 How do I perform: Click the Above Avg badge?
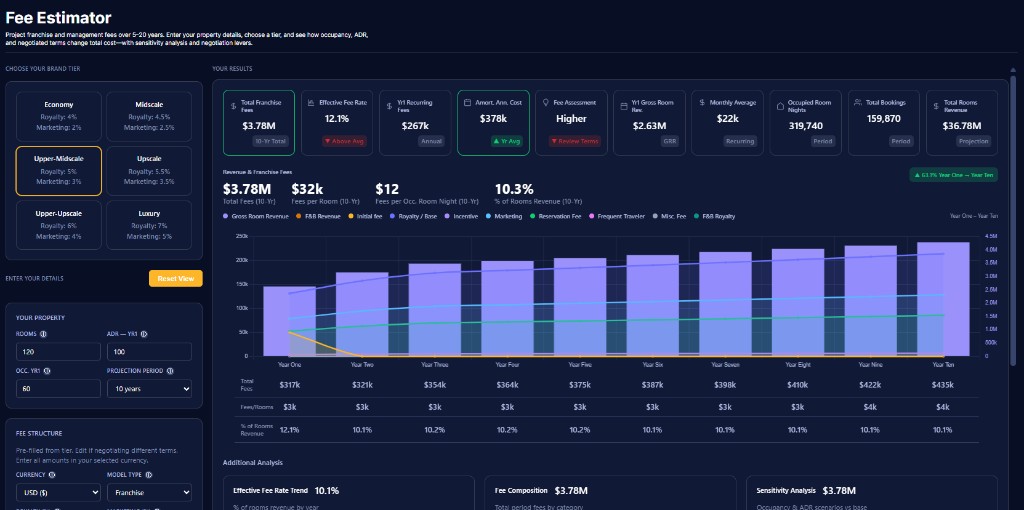tap(345, 141)
